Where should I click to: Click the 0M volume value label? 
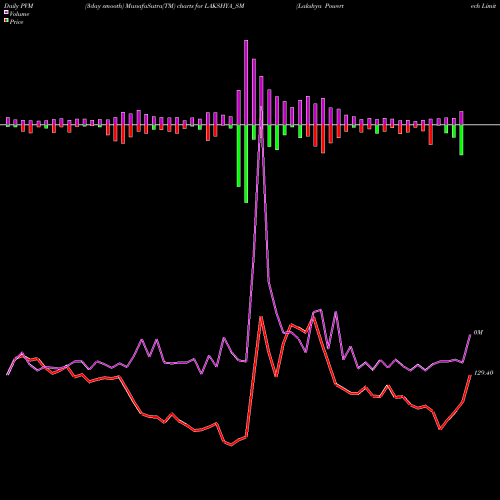[478, 333]
